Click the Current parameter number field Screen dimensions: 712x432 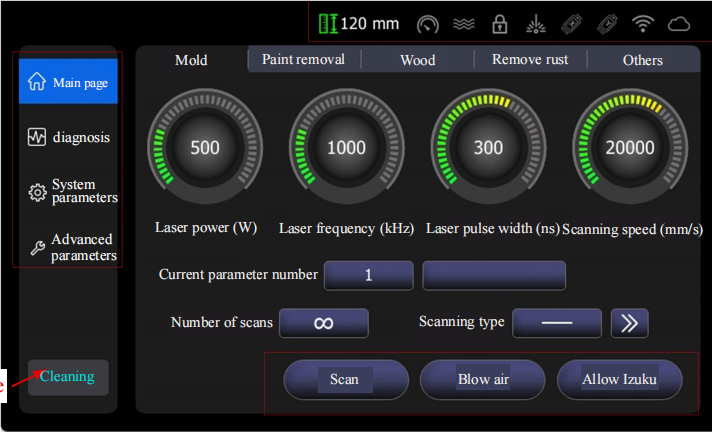click(368, 275)
